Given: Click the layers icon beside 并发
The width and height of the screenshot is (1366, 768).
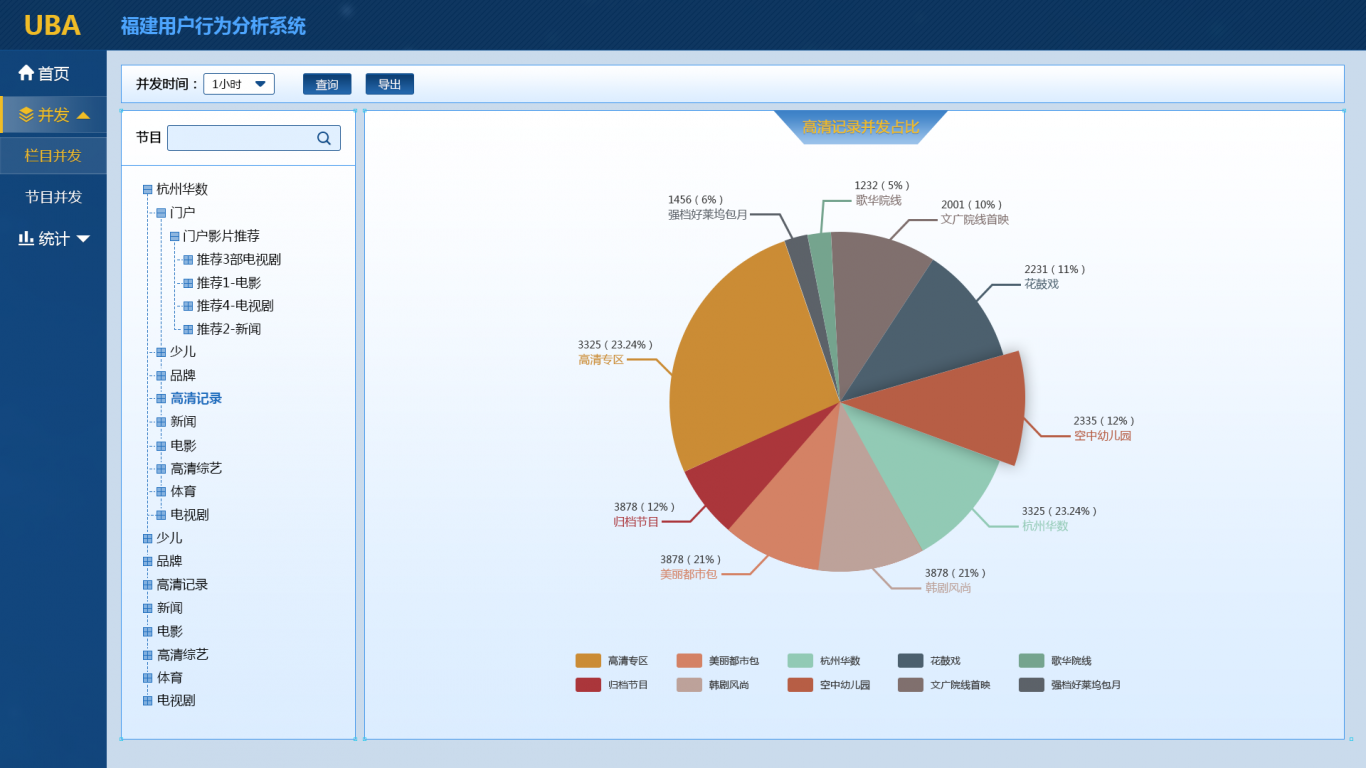Looking at the screenshot, I should [26, 115].
